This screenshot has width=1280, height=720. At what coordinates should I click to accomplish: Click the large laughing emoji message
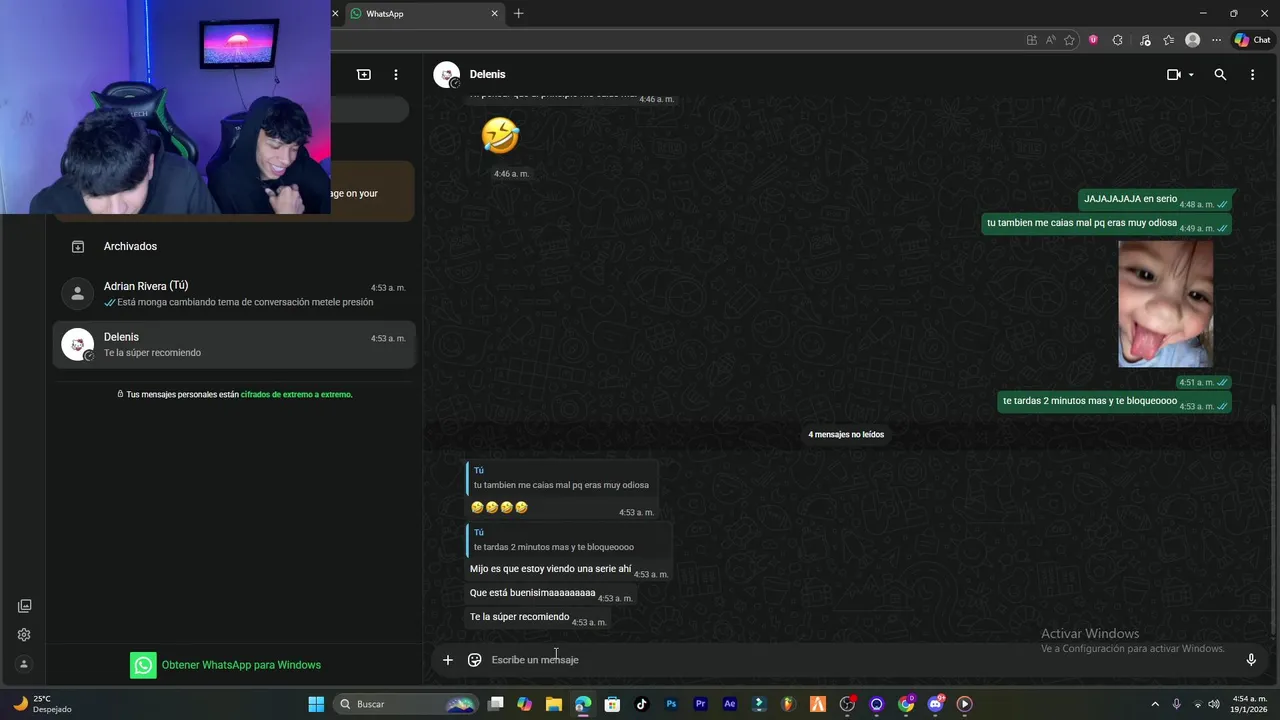tap(500, 135)
